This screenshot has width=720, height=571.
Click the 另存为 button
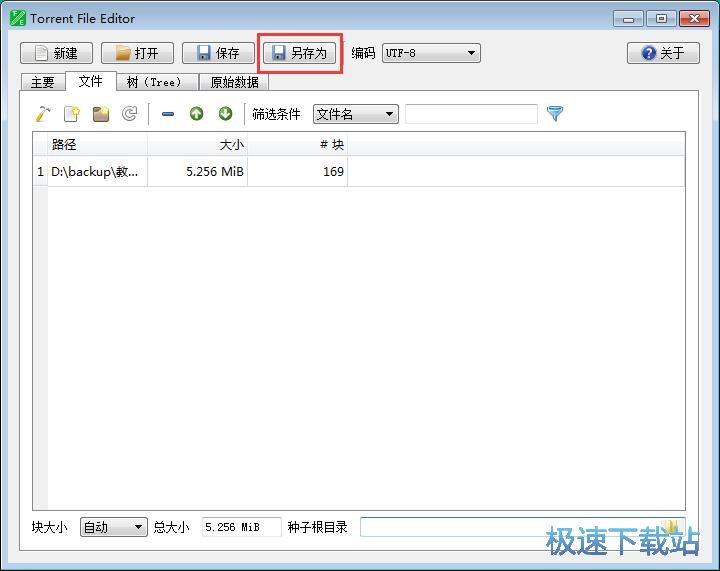300,53
